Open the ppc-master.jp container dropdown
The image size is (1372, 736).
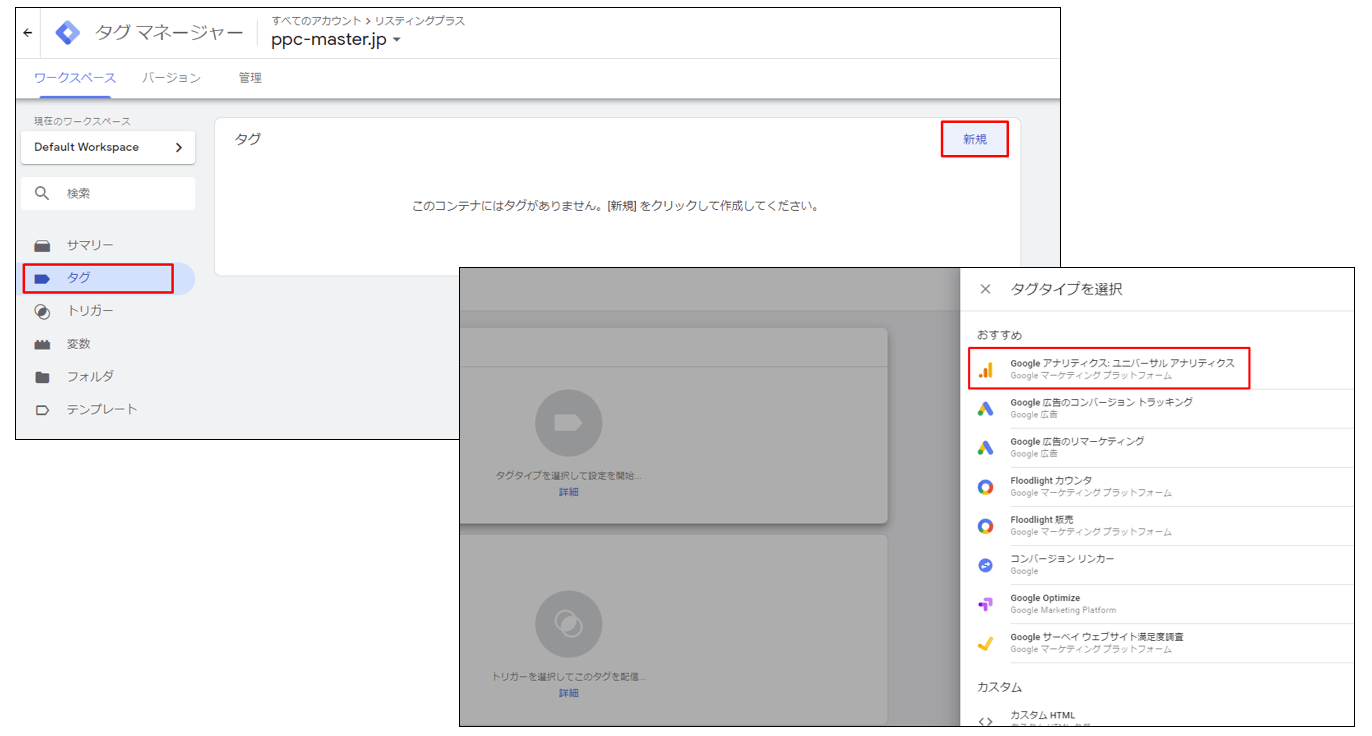[x=336, y=40]
